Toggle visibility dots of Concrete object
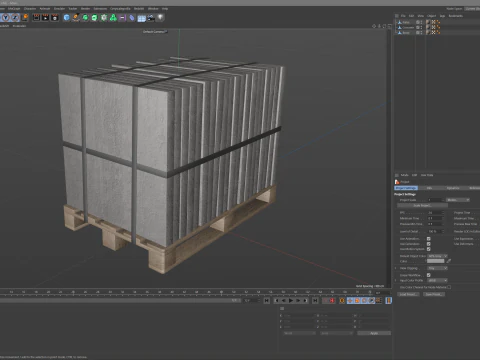480x360 pixels. click(421, 27)
